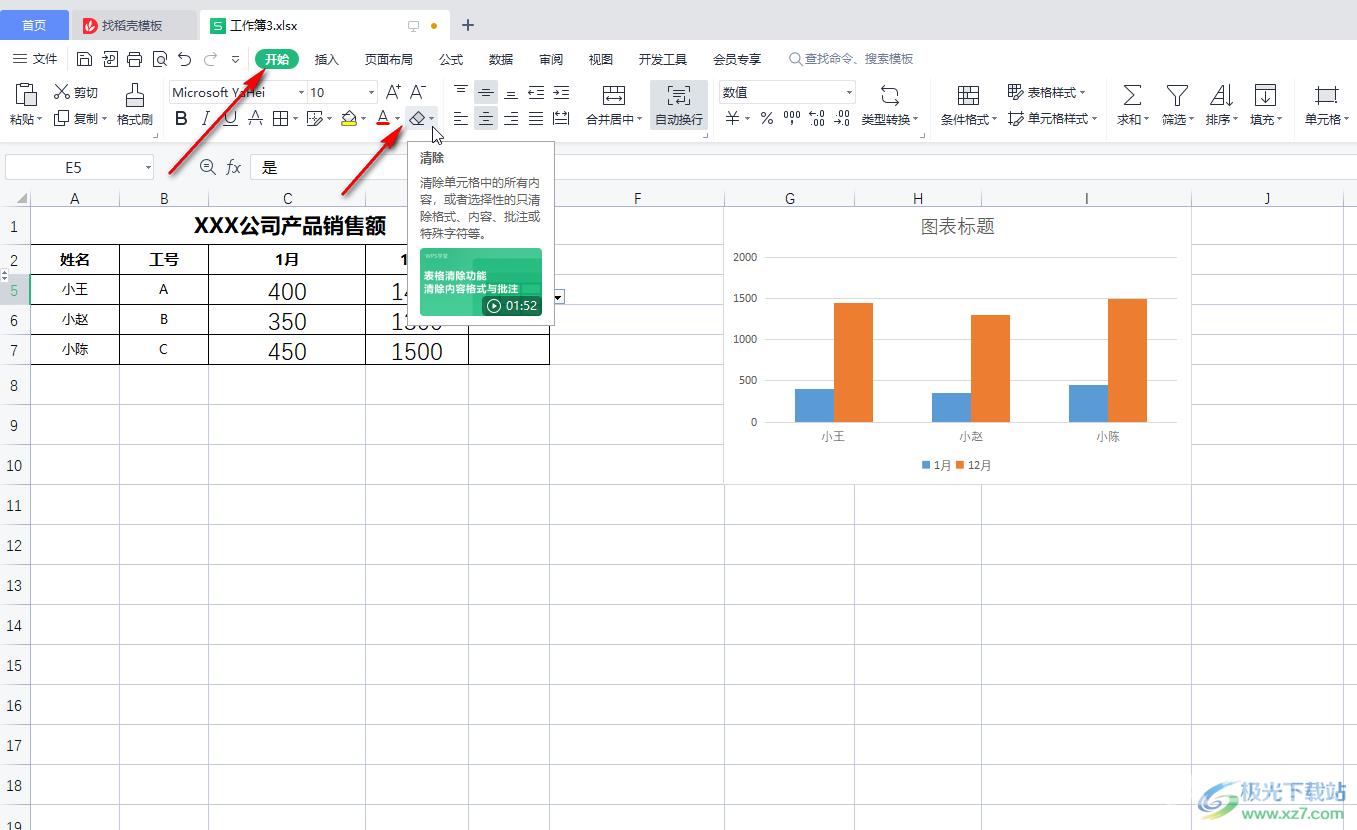Image resolution: width=1357 pixels, height=830 pixels.
Task: Toggle horizontal center alignment
Action: coord(486,119)
